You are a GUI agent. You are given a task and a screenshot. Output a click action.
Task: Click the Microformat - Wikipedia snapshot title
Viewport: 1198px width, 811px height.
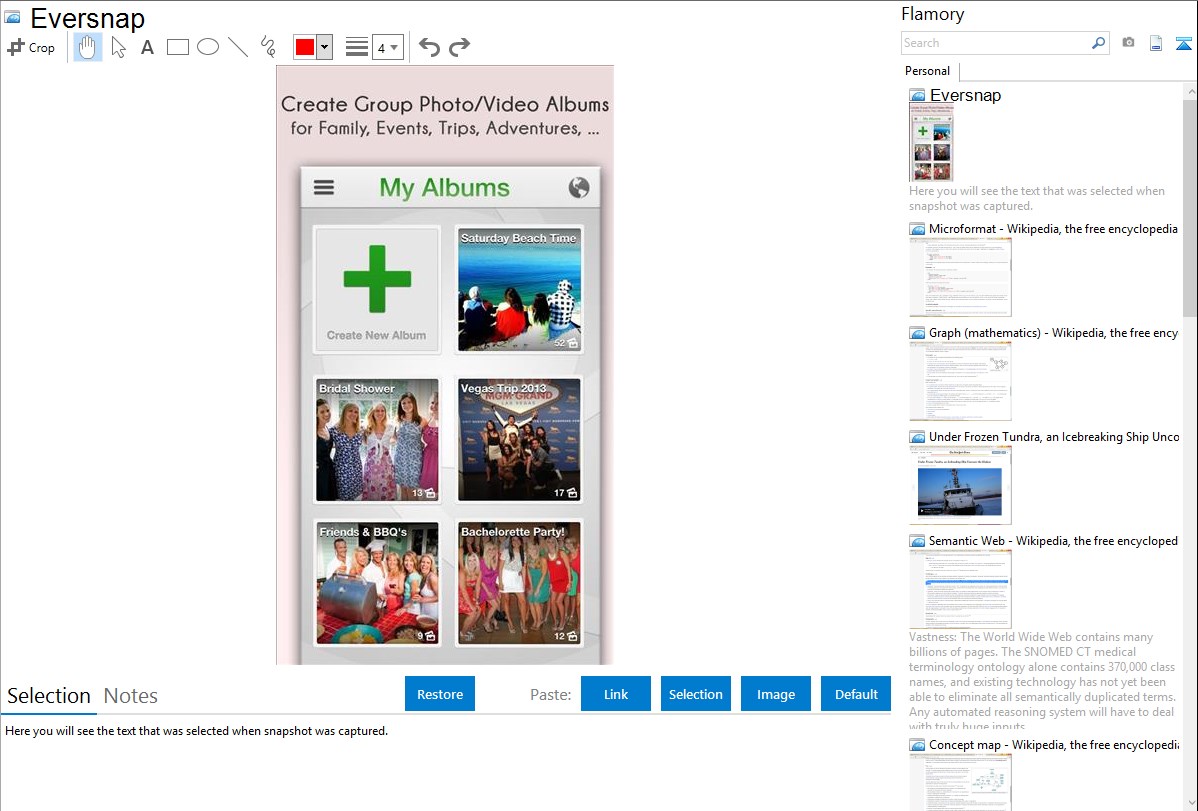1053,229
